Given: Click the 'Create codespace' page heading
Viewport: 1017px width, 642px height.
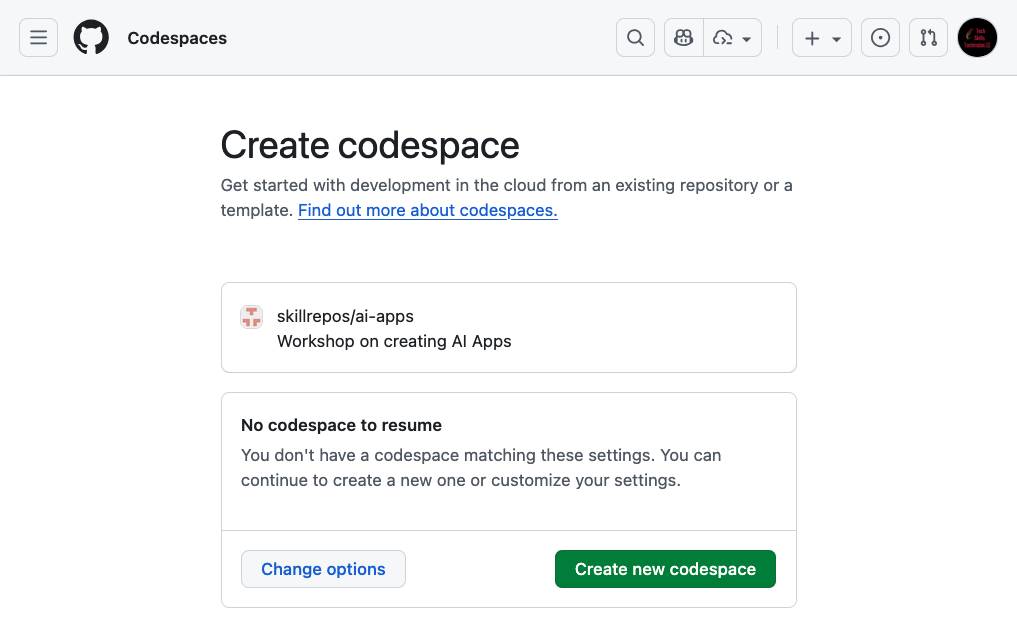Looking at the screenshot, I should (x=370, y=146).
